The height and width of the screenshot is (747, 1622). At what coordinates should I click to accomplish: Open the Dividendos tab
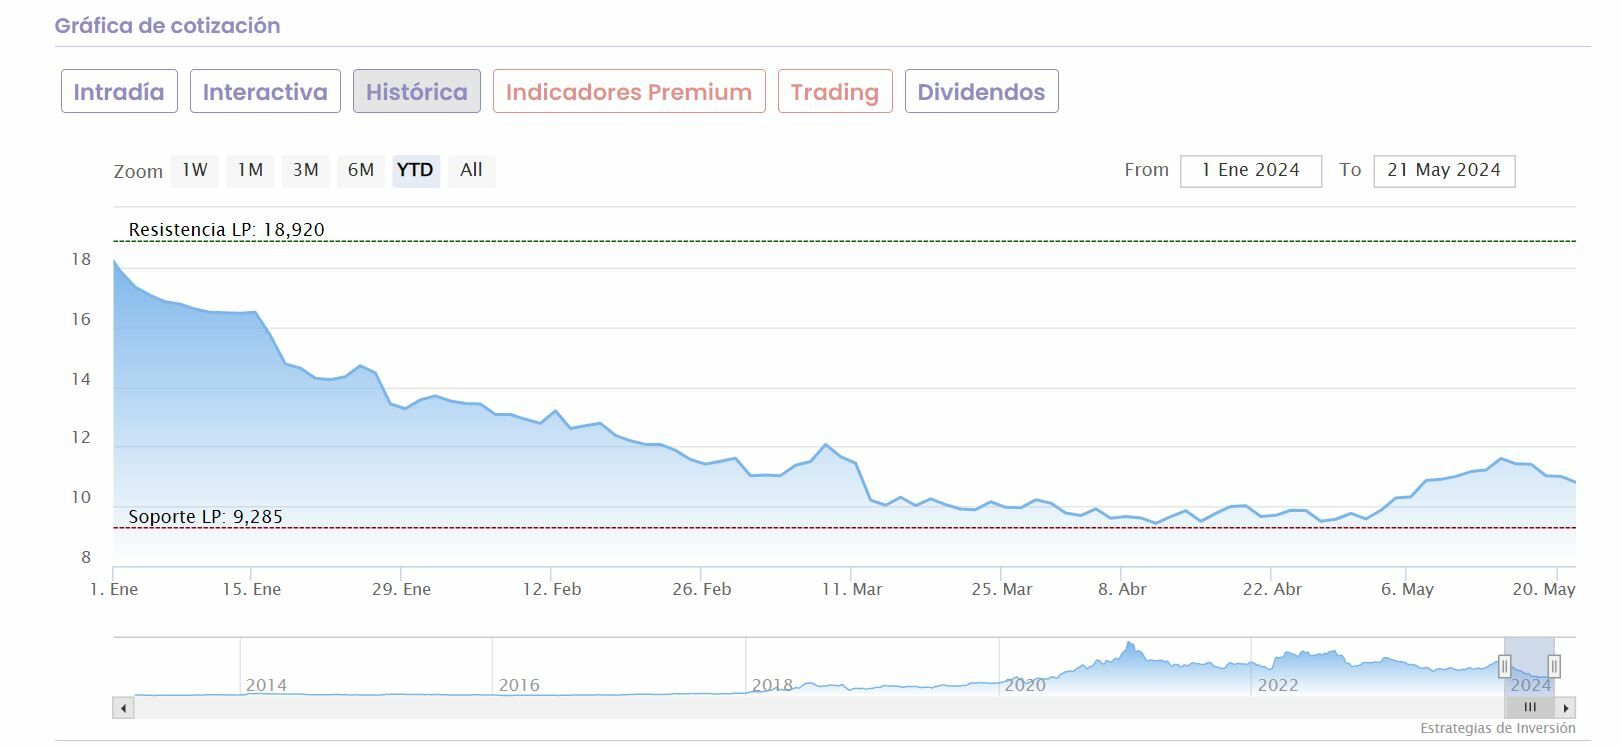(x=981, y=92)
